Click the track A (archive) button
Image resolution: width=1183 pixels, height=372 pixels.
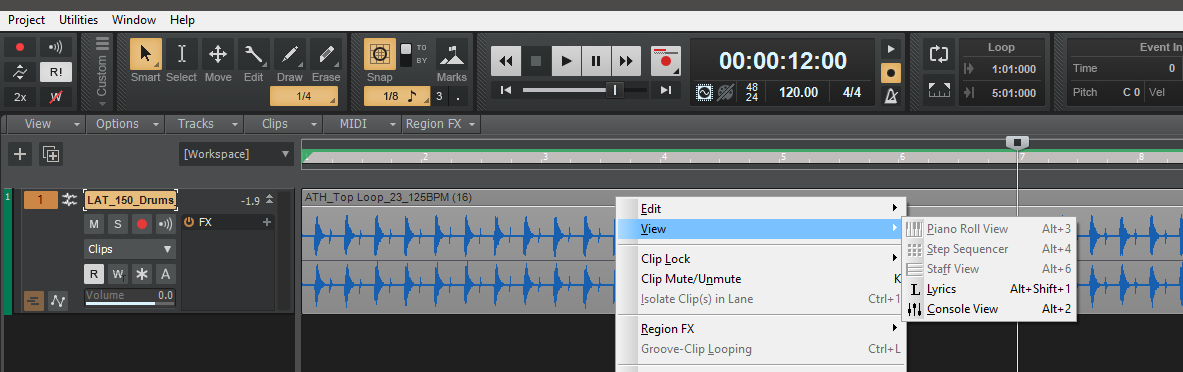164,273
